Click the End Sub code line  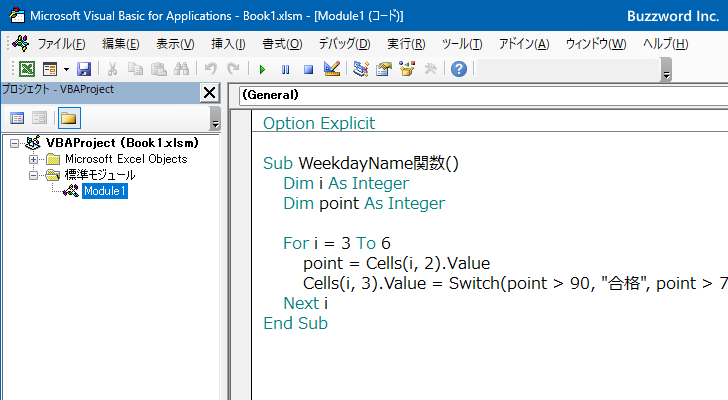pyautogui.click(x=295, y=323)
